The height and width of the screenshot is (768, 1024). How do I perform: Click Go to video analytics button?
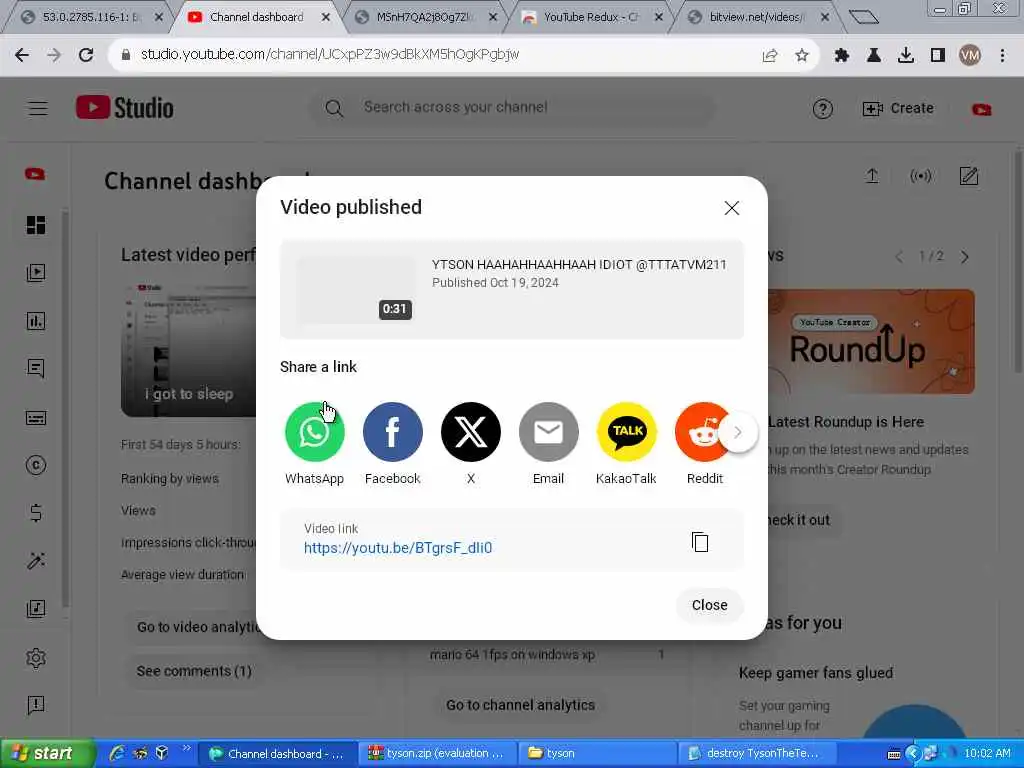click(197, 627)
